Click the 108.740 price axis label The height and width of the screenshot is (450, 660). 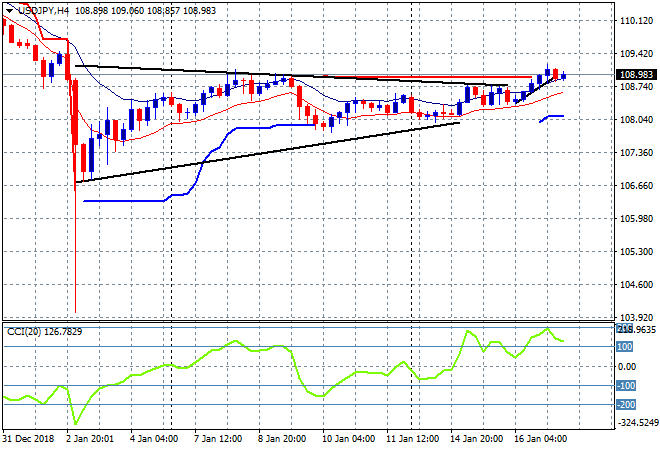pyautogui.click(x=636, y=86)
